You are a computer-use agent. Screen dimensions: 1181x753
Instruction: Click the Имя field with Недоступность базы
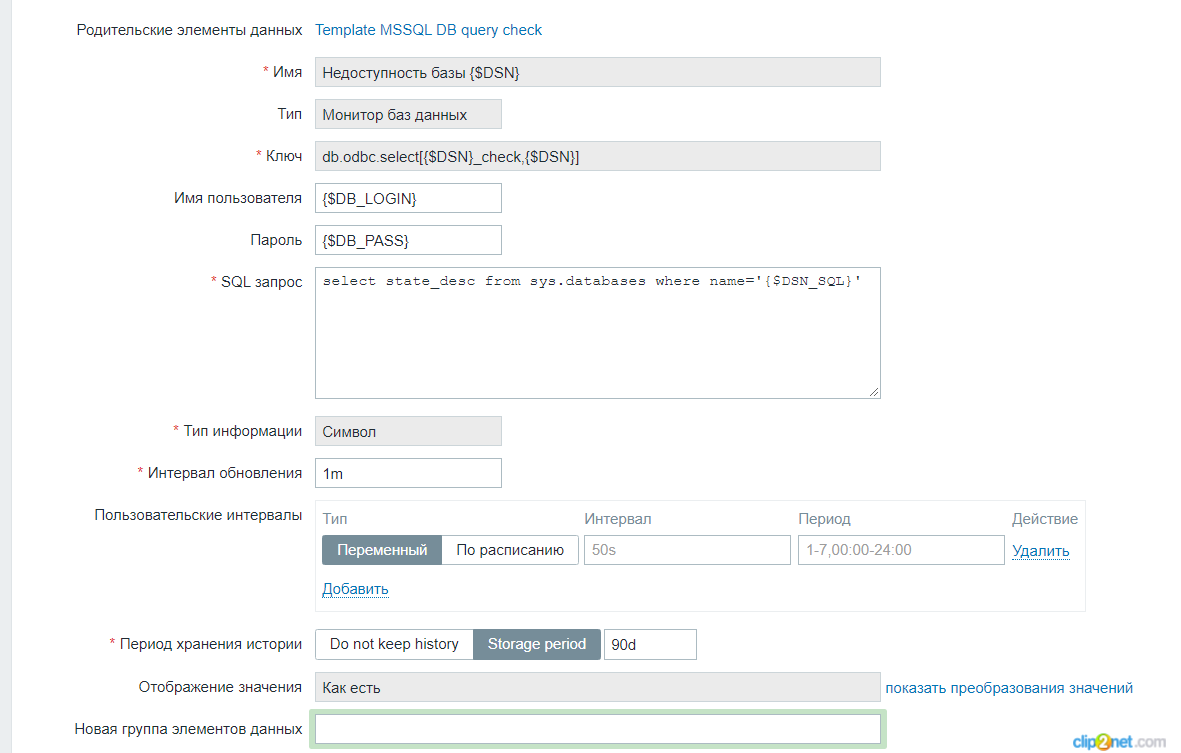597,72
